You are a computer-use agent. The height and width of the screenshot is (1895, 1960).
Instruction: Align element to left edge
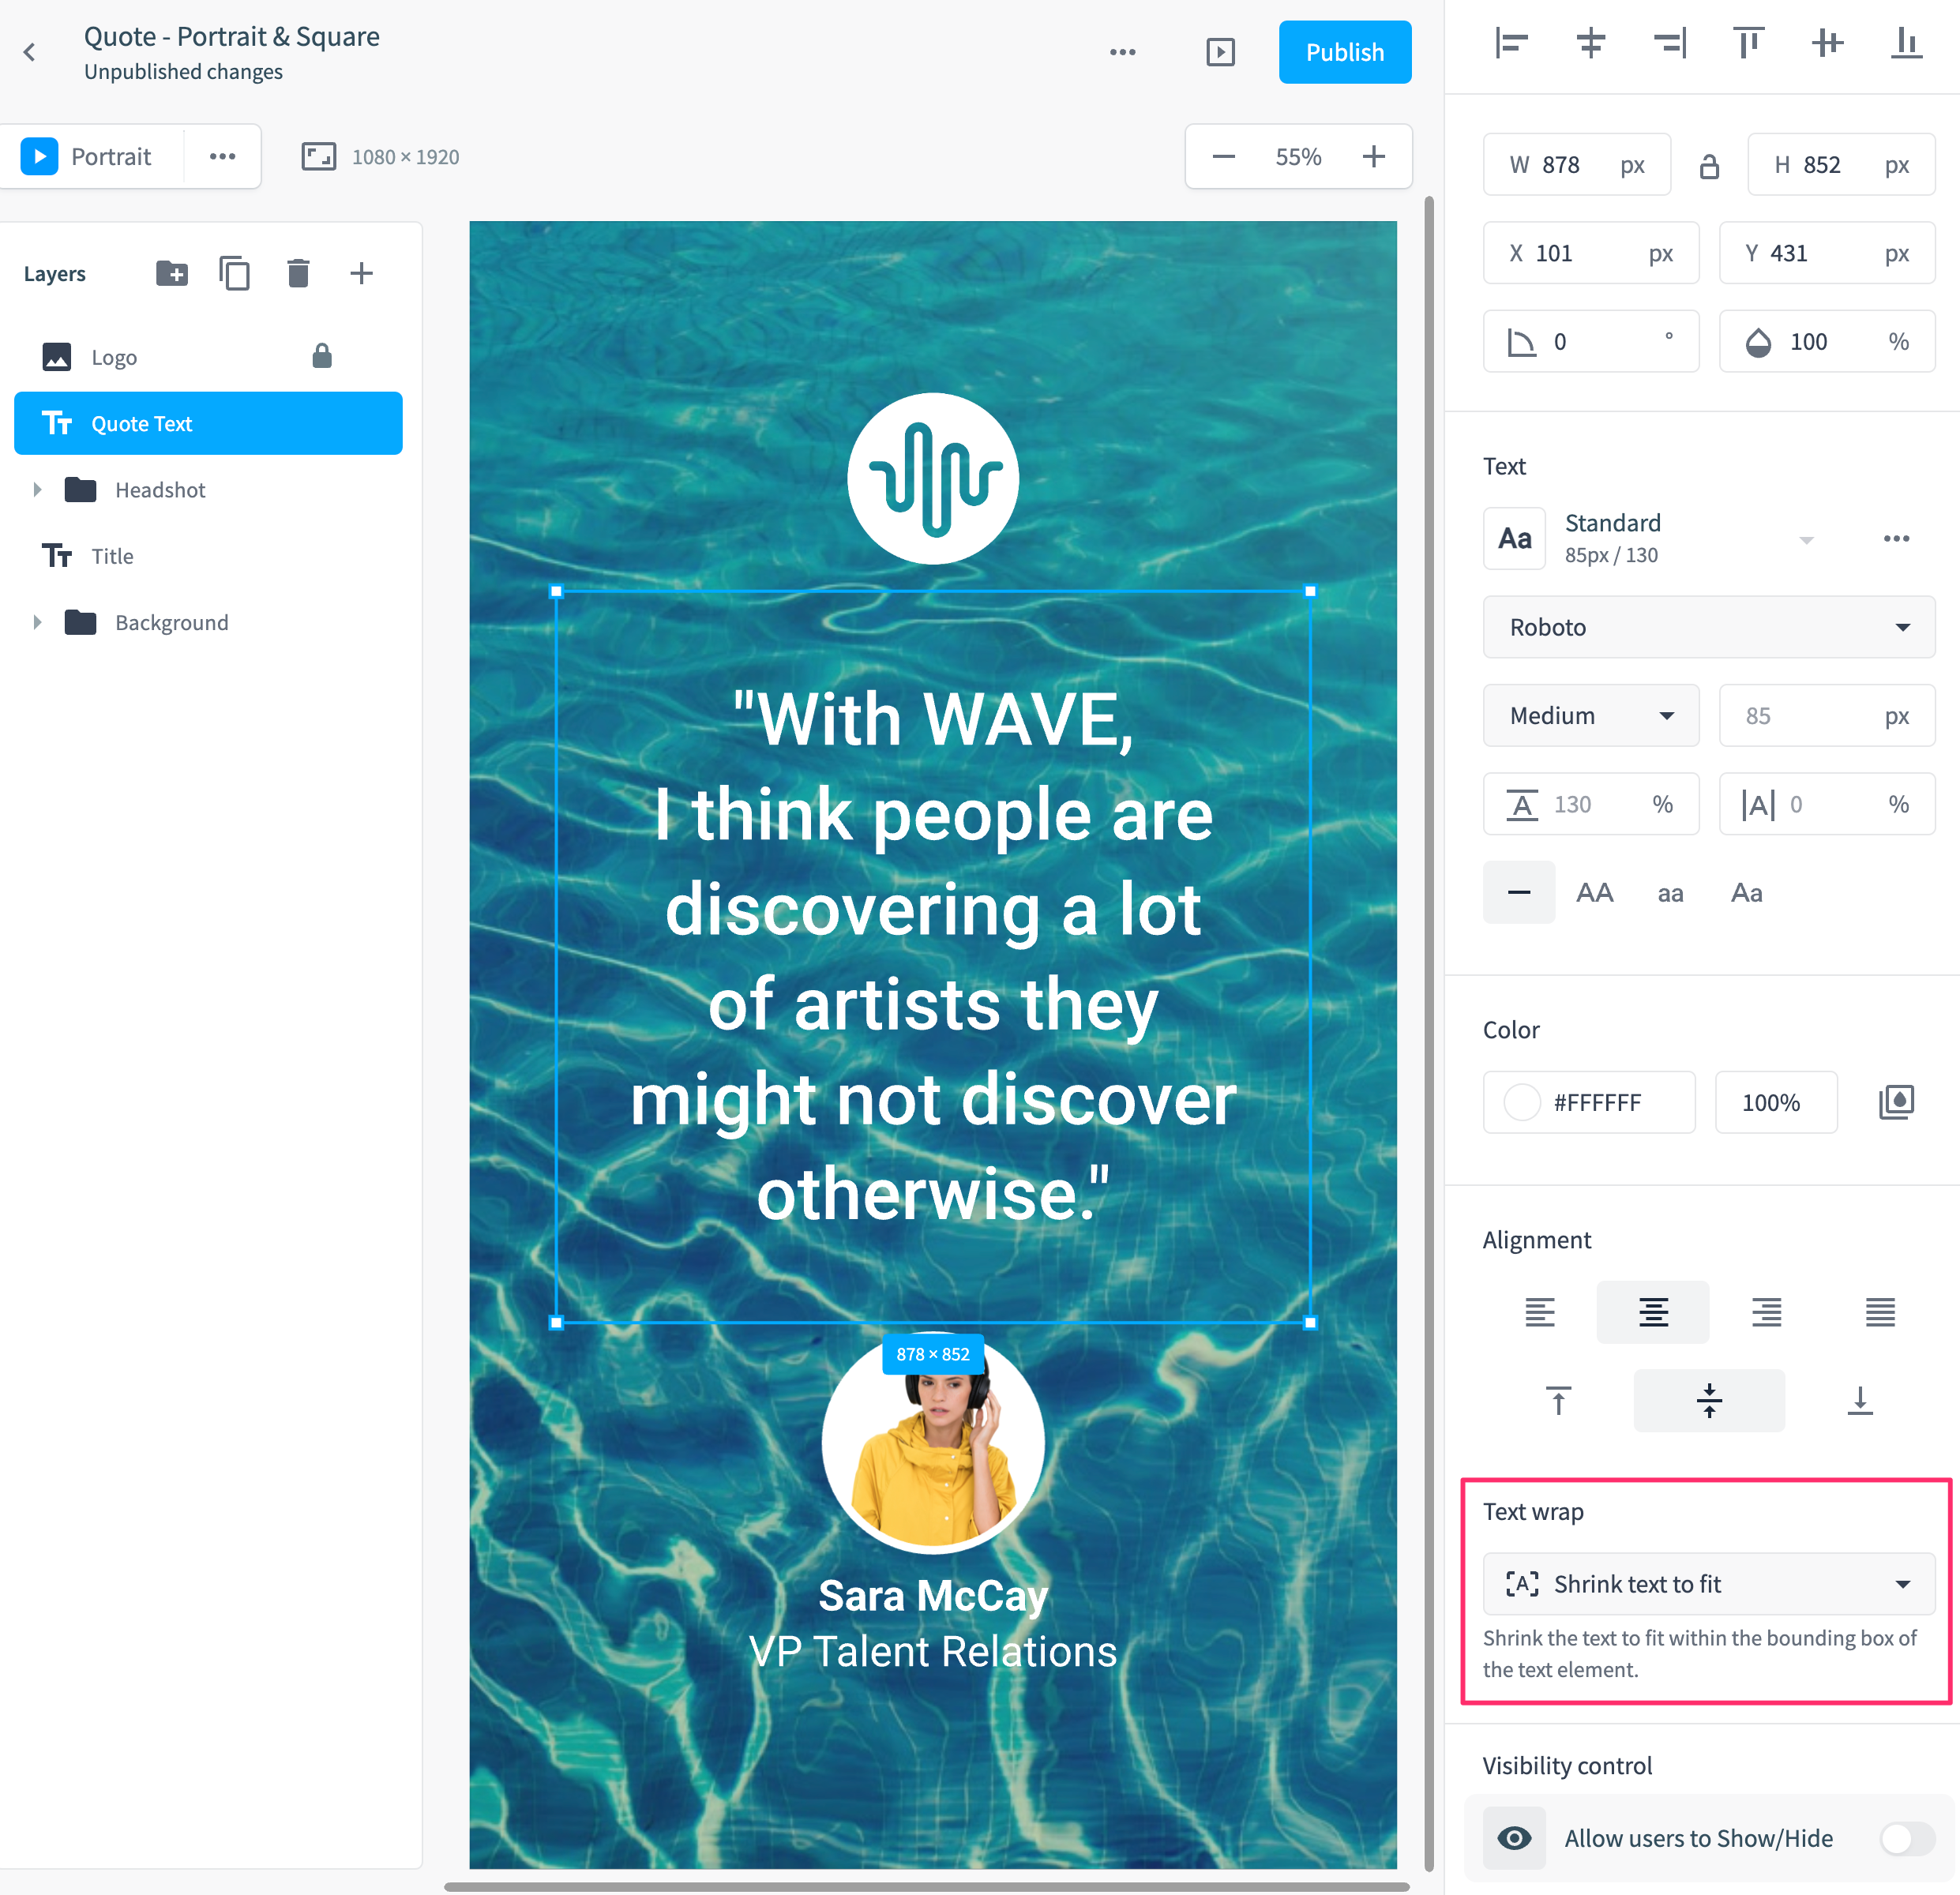point(1511,43)
